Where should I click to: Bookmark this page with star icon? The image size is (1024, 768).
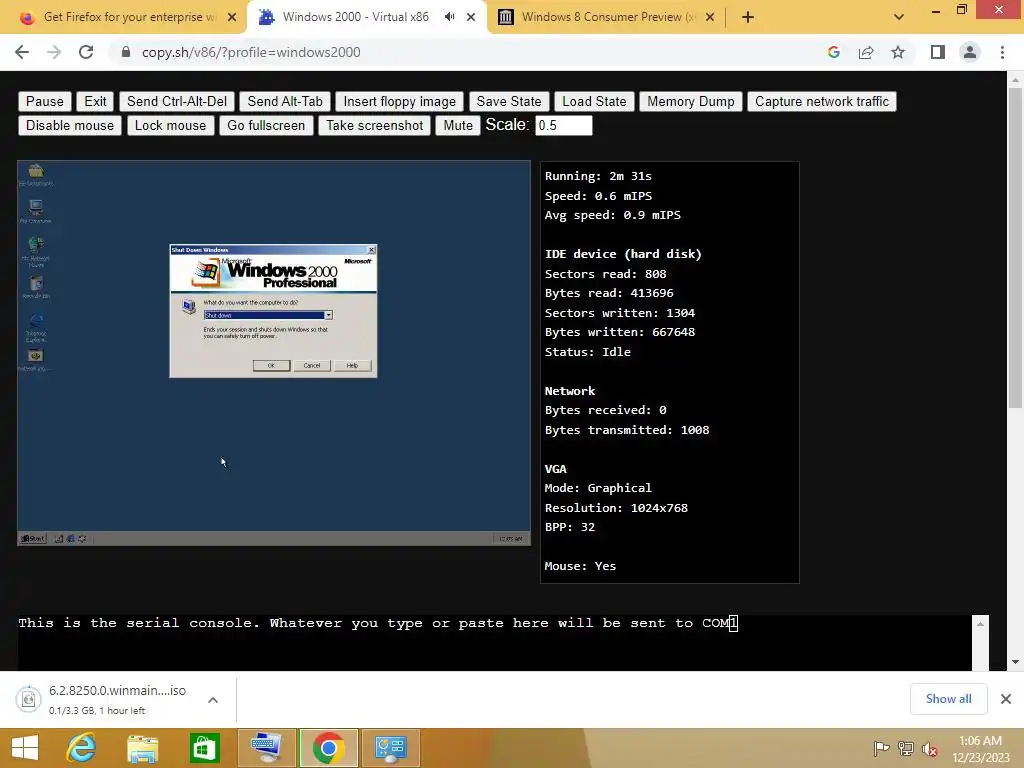pos(898,52)
